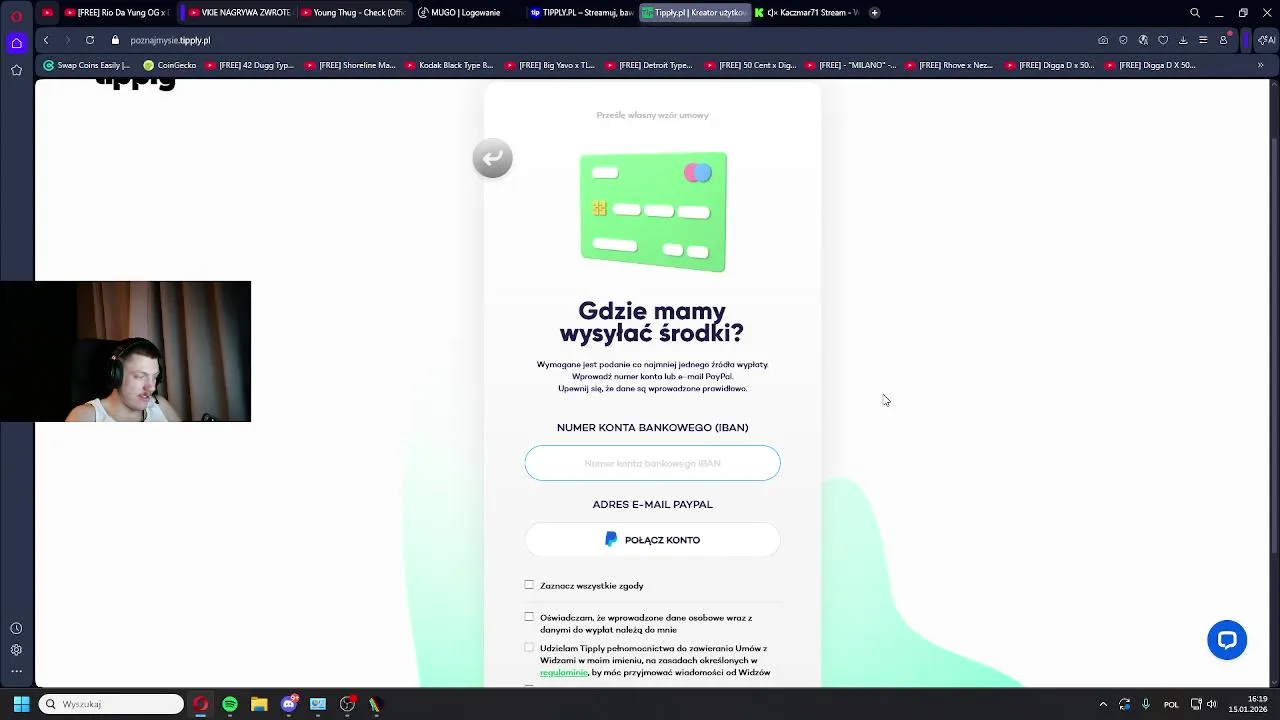
Task: Open the sidebar three-dots more menu
Action: [x=16, y=671]
